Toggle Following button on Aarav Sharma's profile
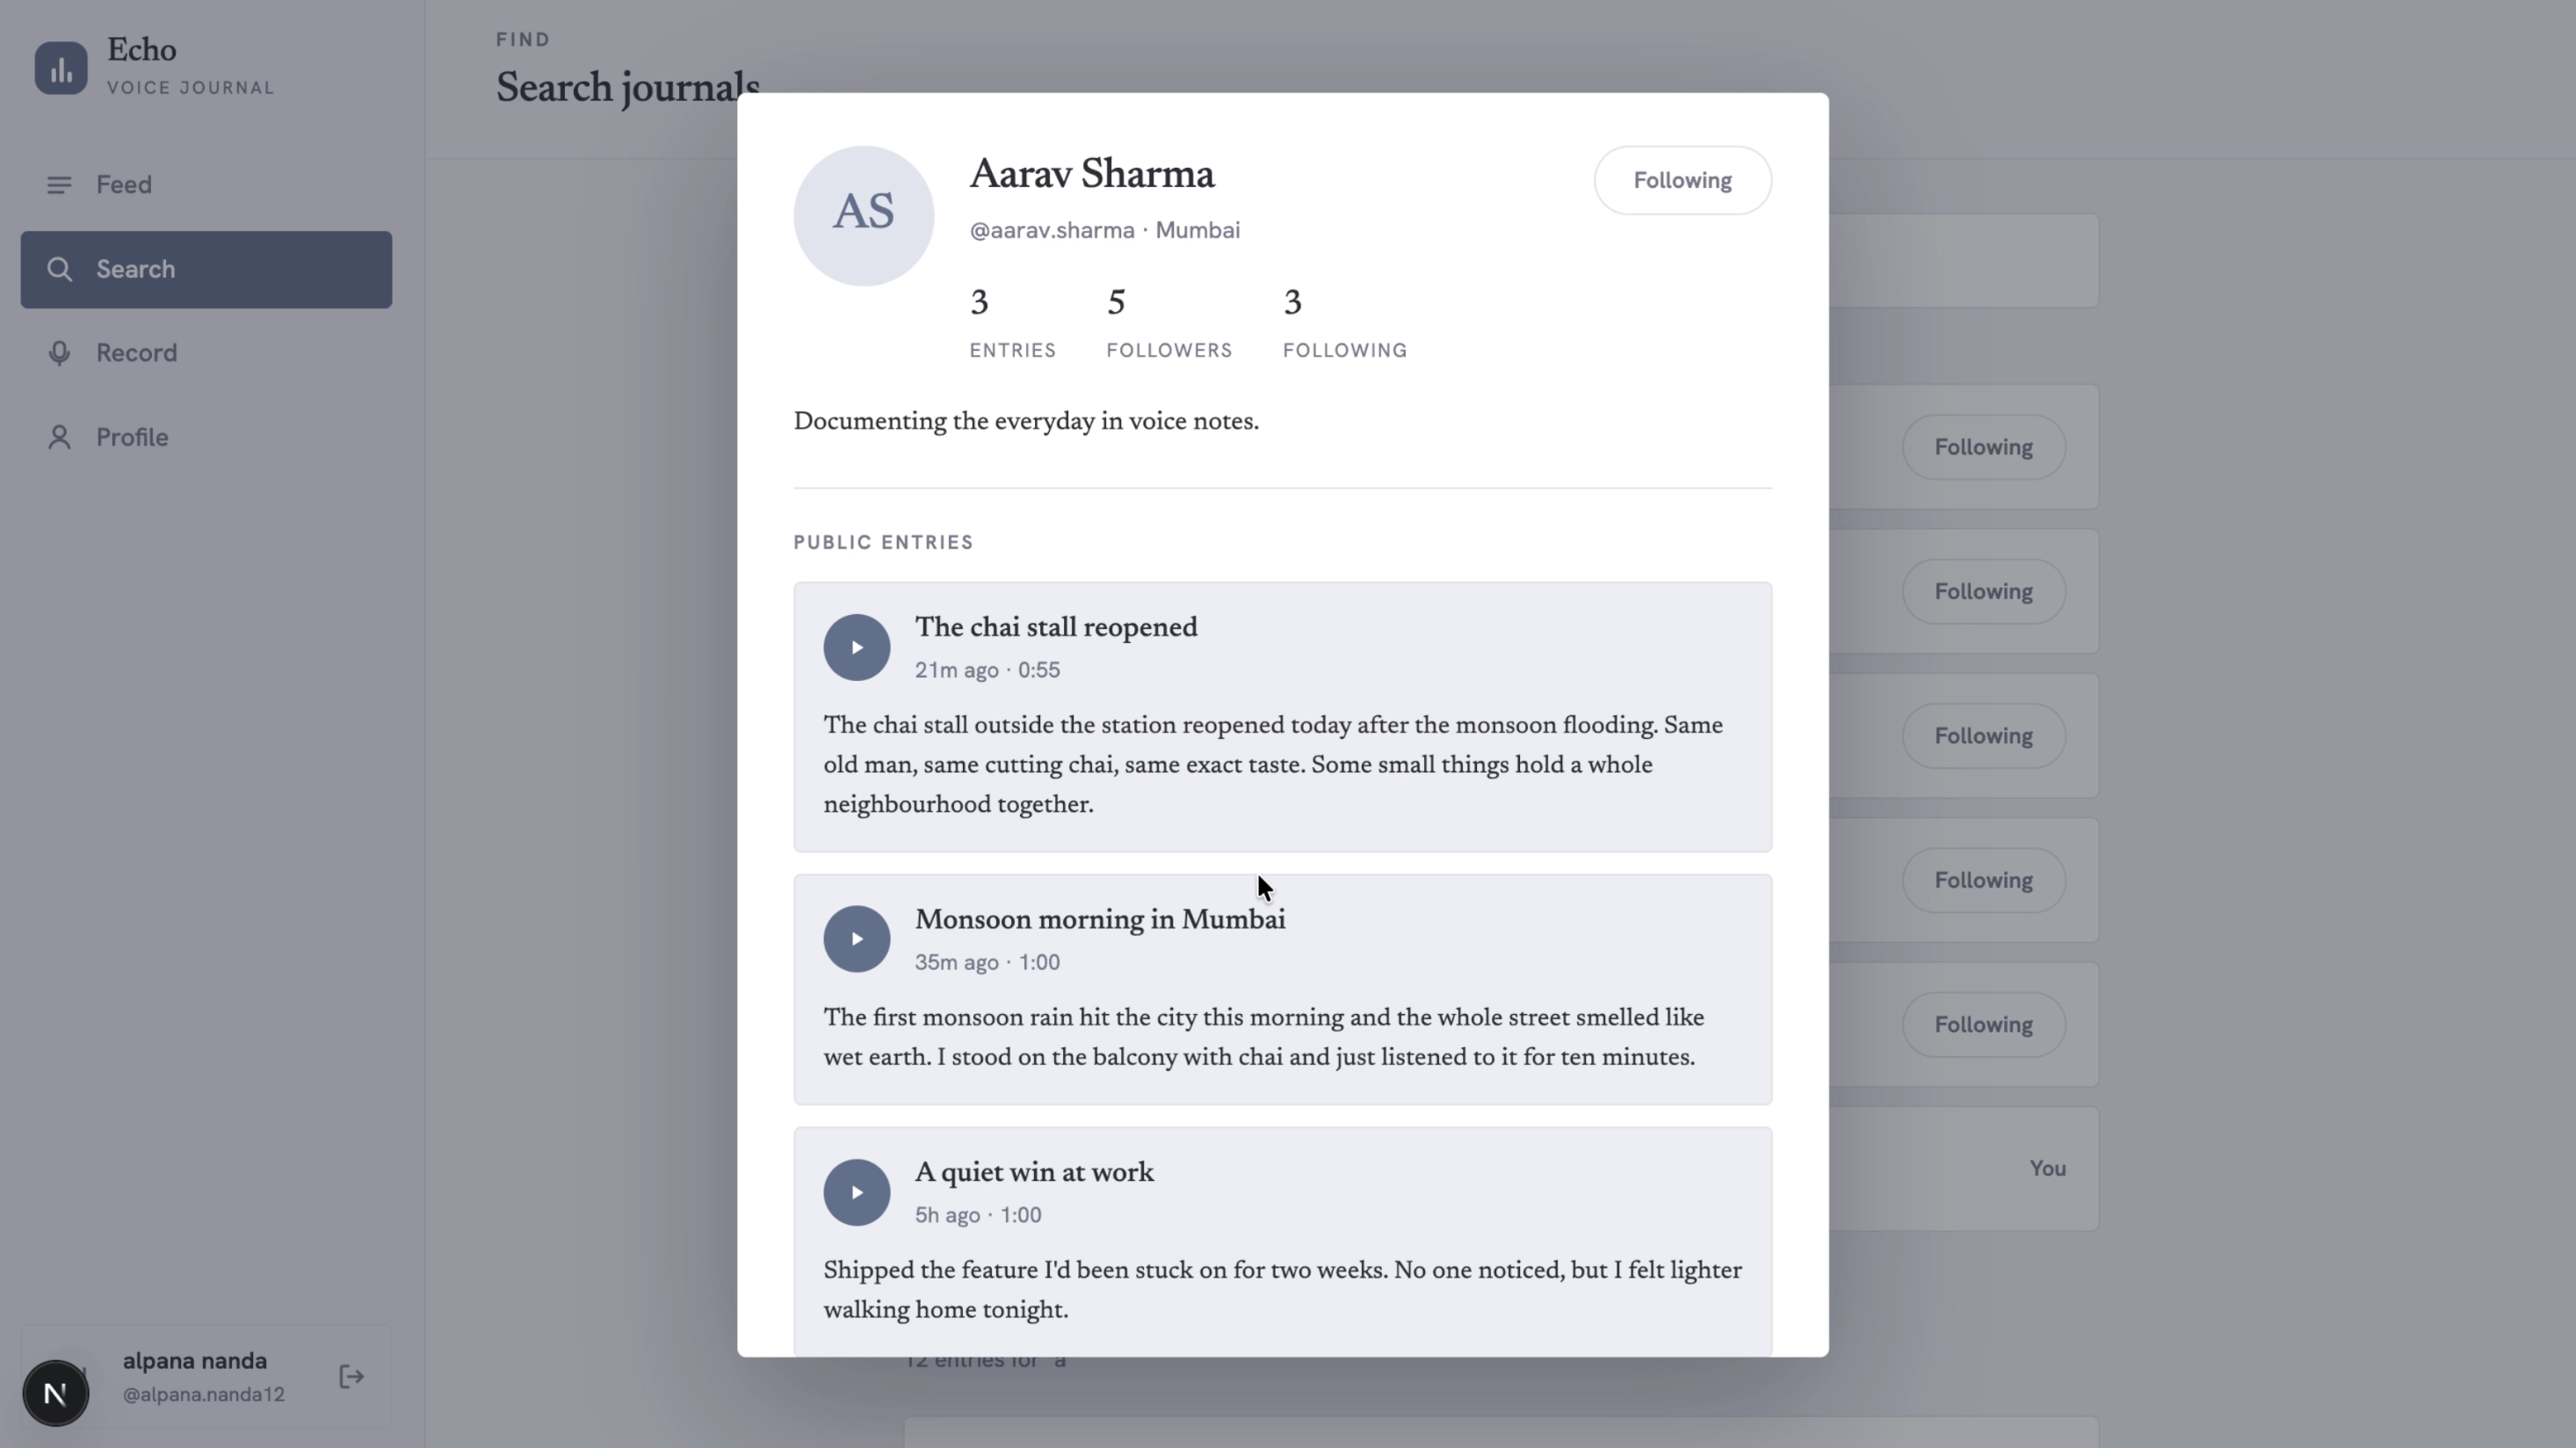 click(1682, 180)
